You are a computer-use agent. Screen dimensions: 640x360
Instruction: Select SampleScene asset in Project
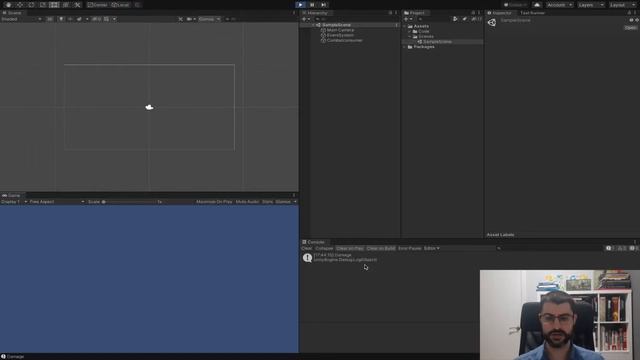pyautogui.click(x=437, y=42)
